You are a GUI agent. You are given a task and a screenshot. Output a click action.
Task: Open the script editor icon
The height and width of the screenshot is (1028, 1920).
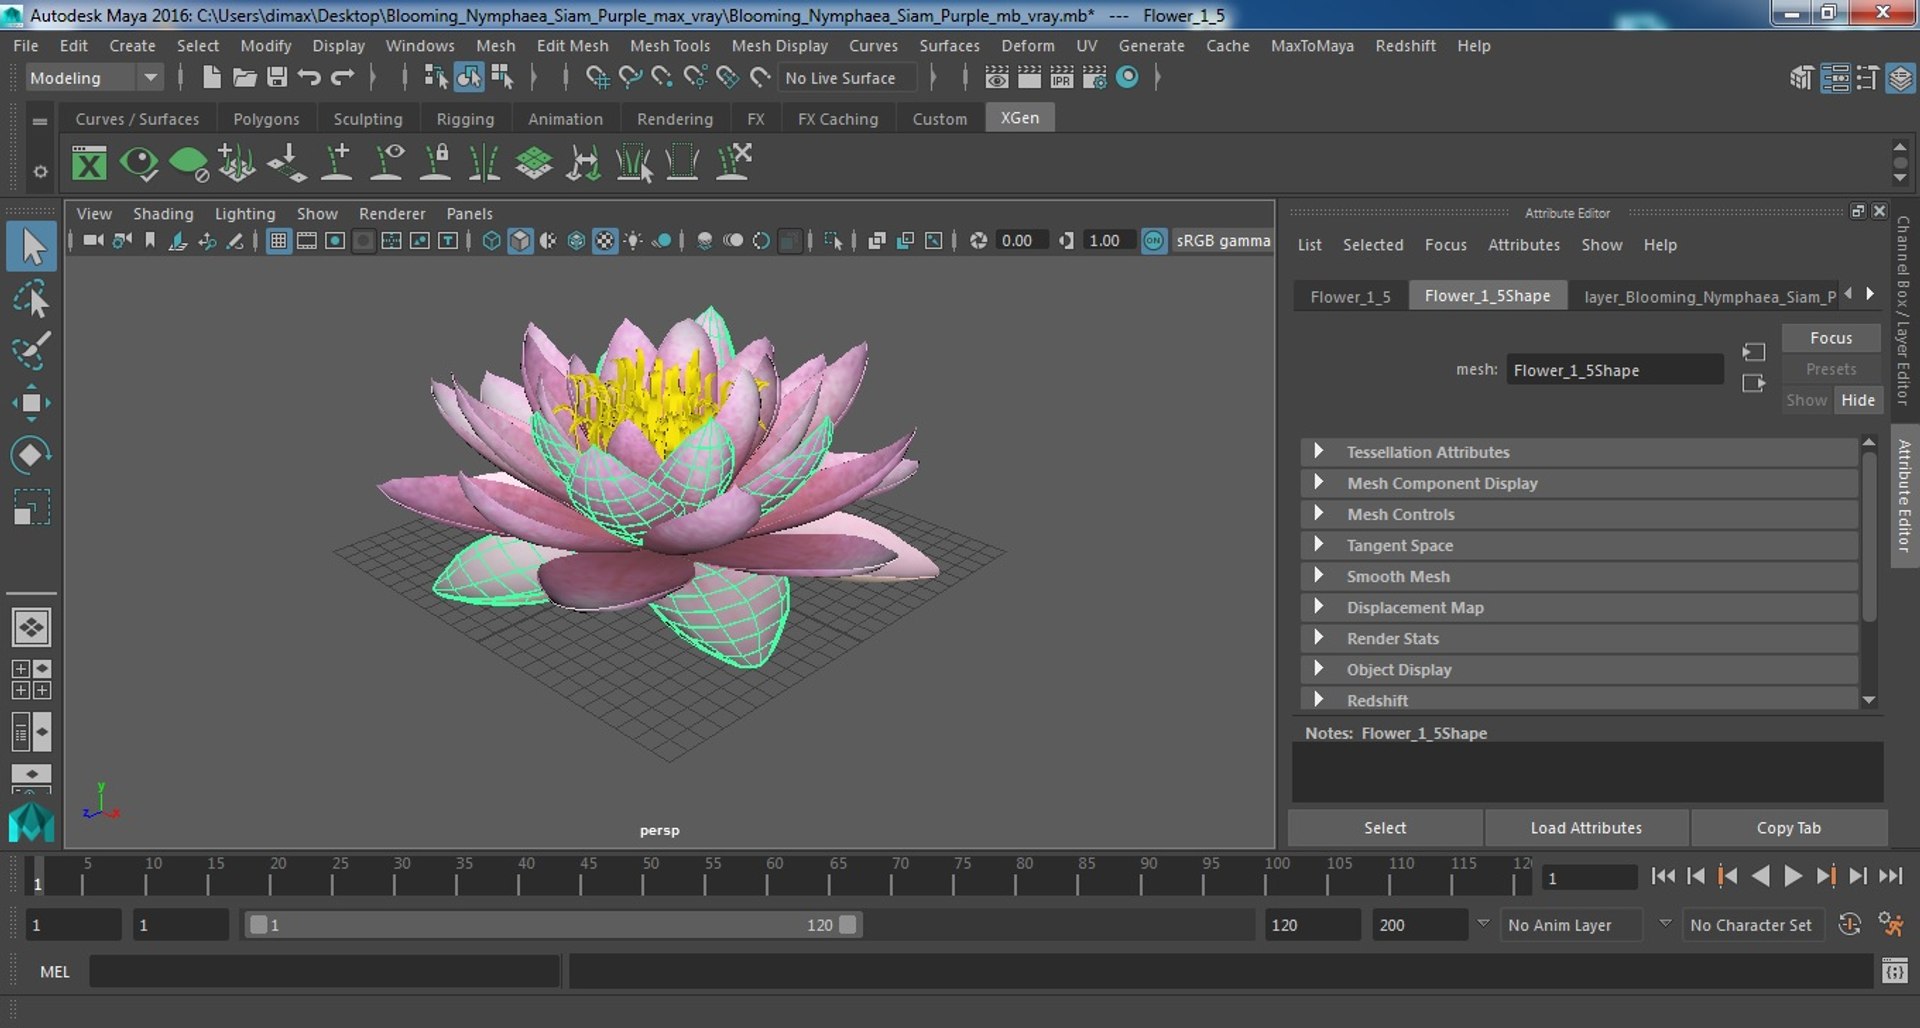coord(1895,971)
